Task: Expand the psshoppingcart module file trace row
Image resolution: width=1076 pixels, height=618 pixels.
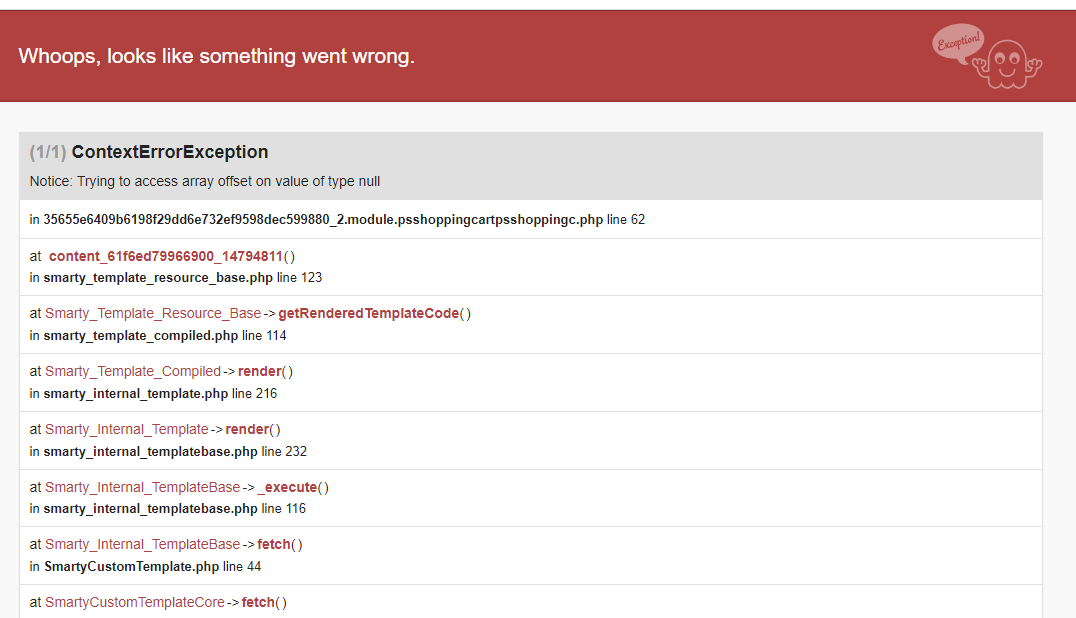Action: [530, 219]
